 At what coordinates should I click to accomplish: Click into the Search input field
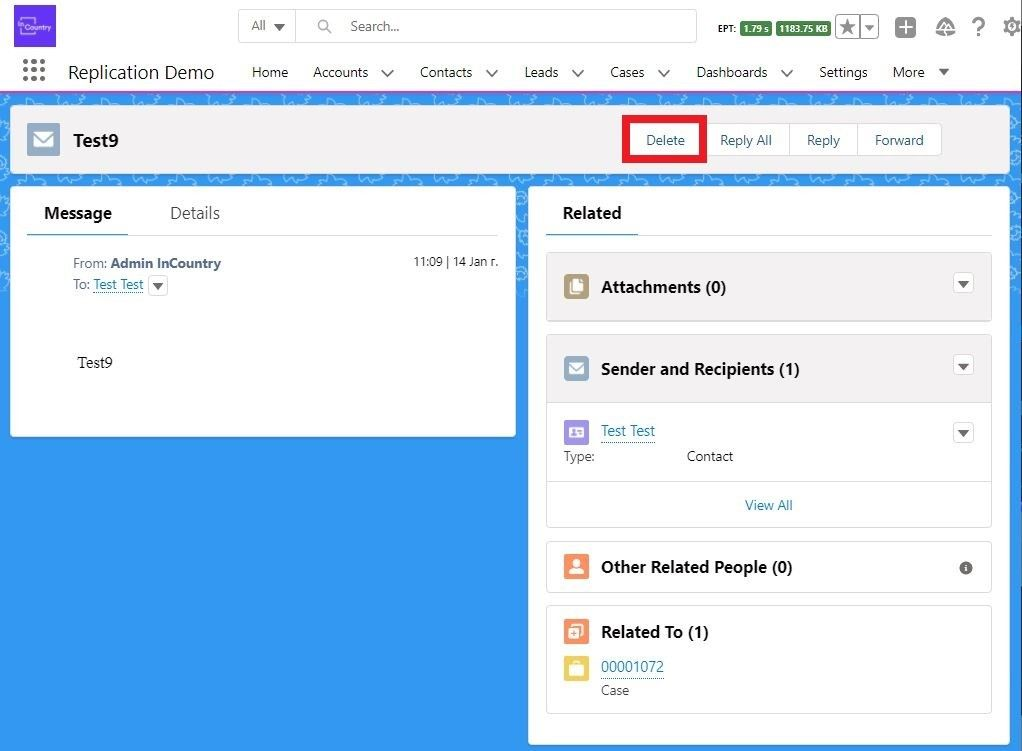click(495, 26)
